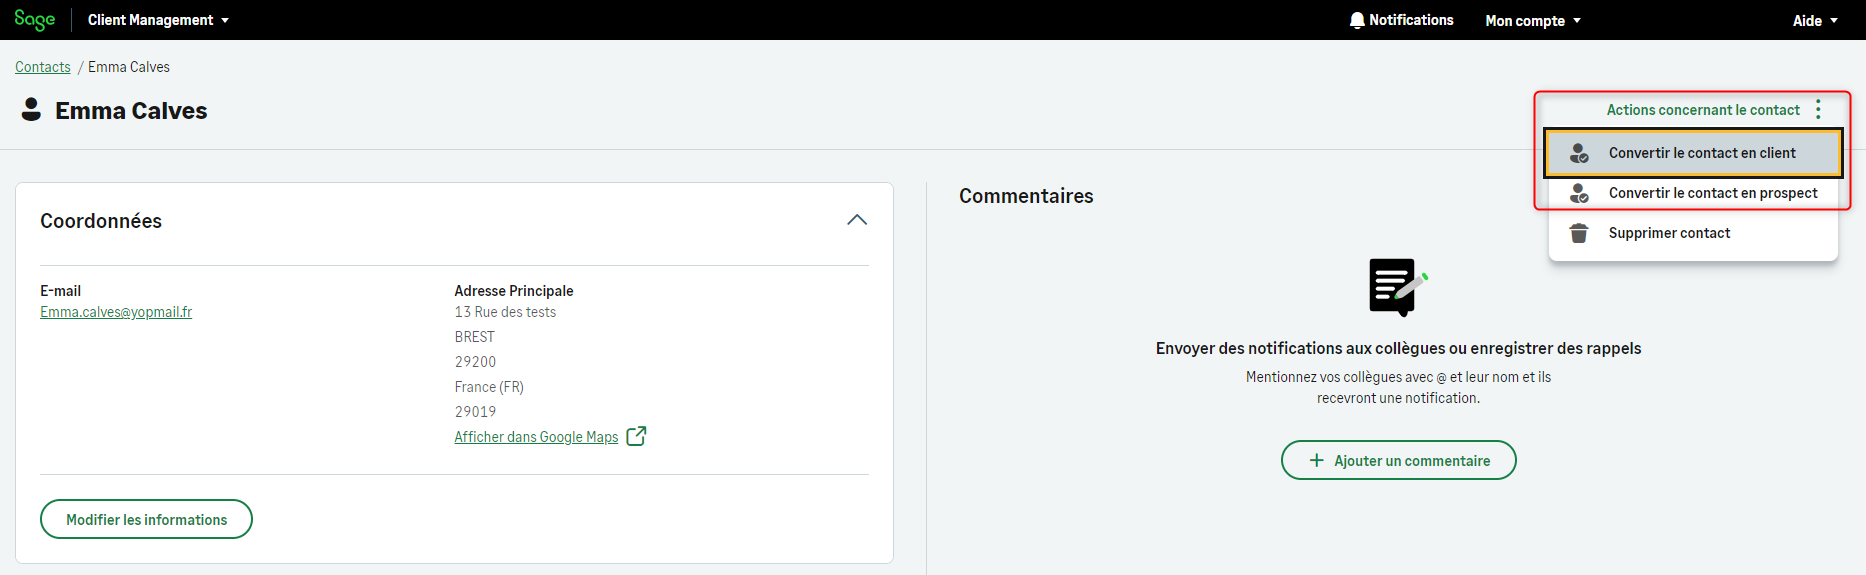The image size is (1866, 575).
Task: Click the convert-to-prospect person icon
Action: click(x=1579, y=193)
